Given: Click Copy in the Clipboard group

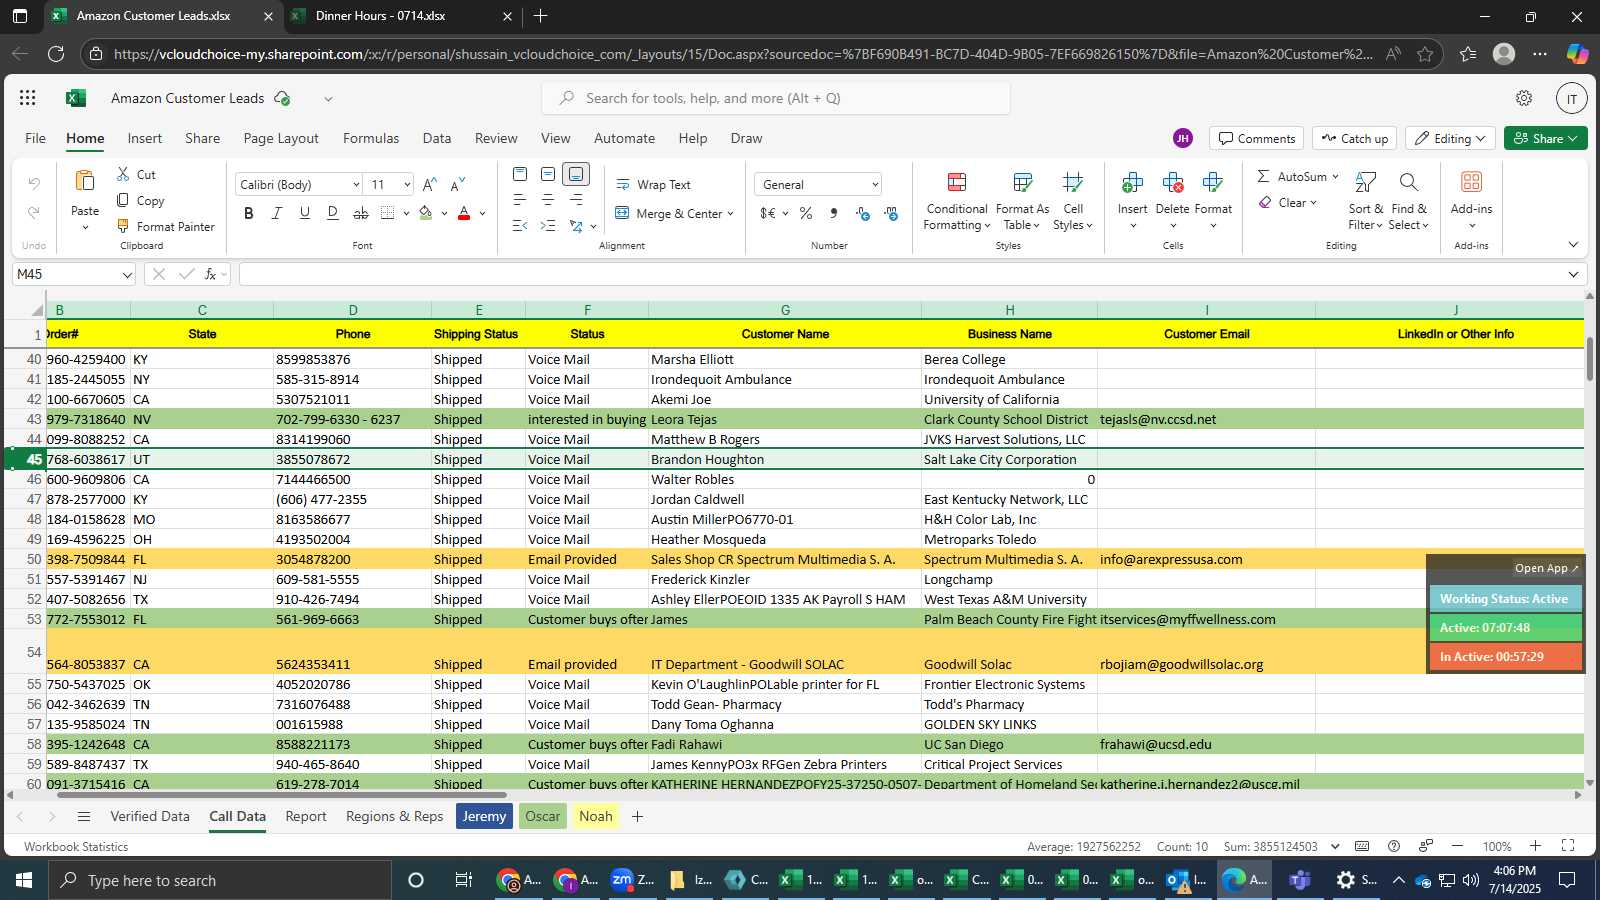Looking at the screenshot, I should [x=140, y=200].
